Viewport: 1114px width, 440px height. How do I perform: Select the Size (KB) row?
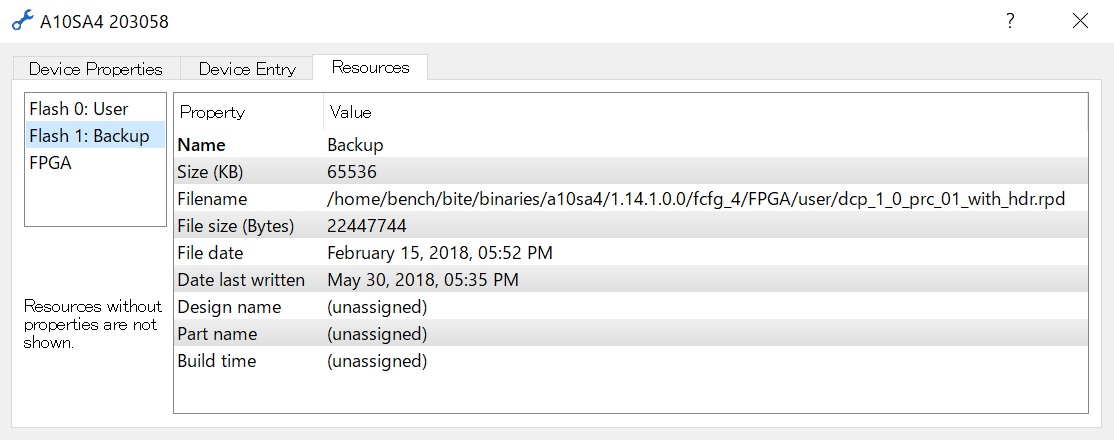[x=631, y=171]
